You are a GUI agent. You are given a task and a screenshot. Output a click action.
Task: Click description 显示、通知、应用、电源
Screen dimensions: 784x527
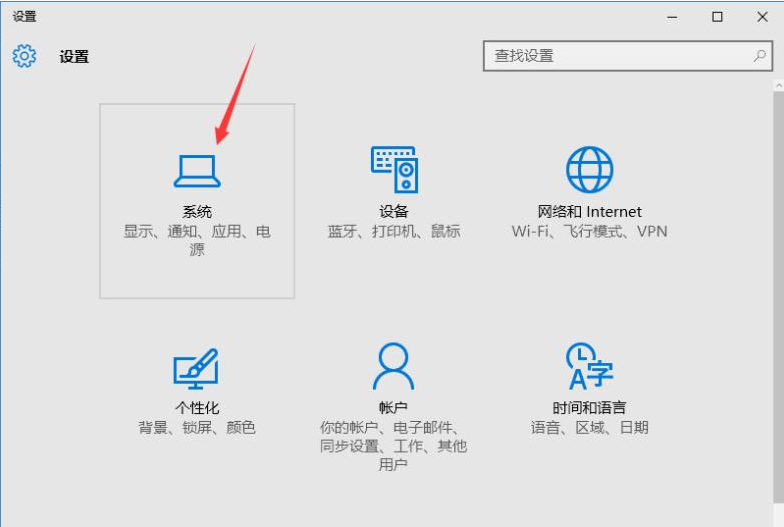pos(197,240)
